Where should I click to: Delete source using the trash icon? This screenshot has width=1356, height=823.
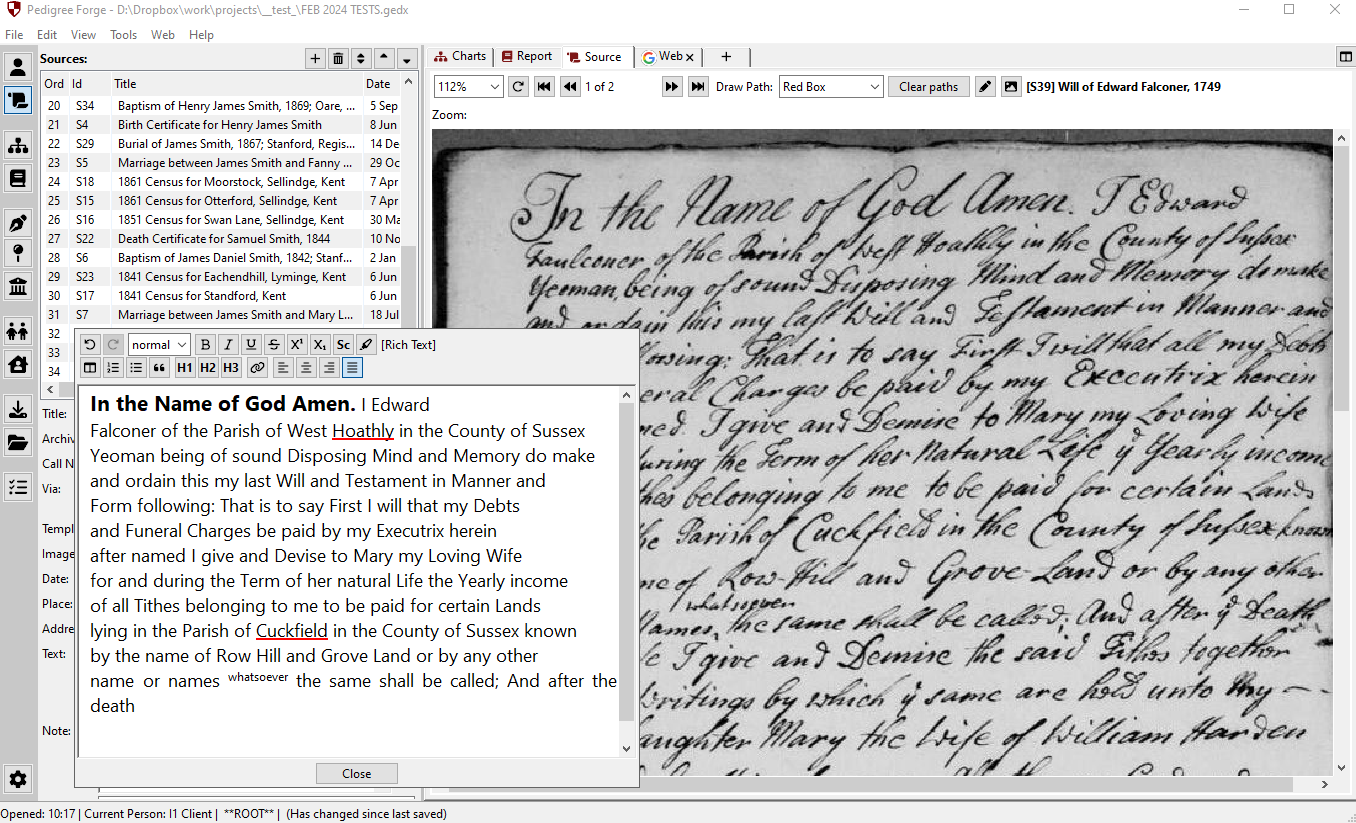(338, 59)
